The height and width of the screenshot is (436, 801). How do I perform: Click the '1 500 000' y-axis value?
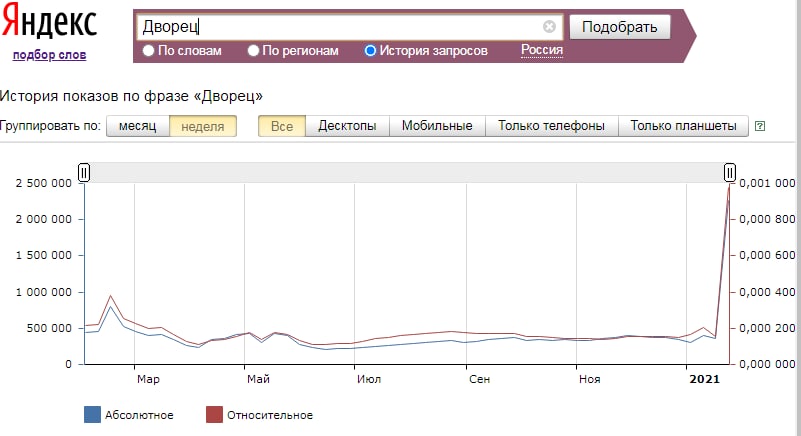click(x=44, y=256)
